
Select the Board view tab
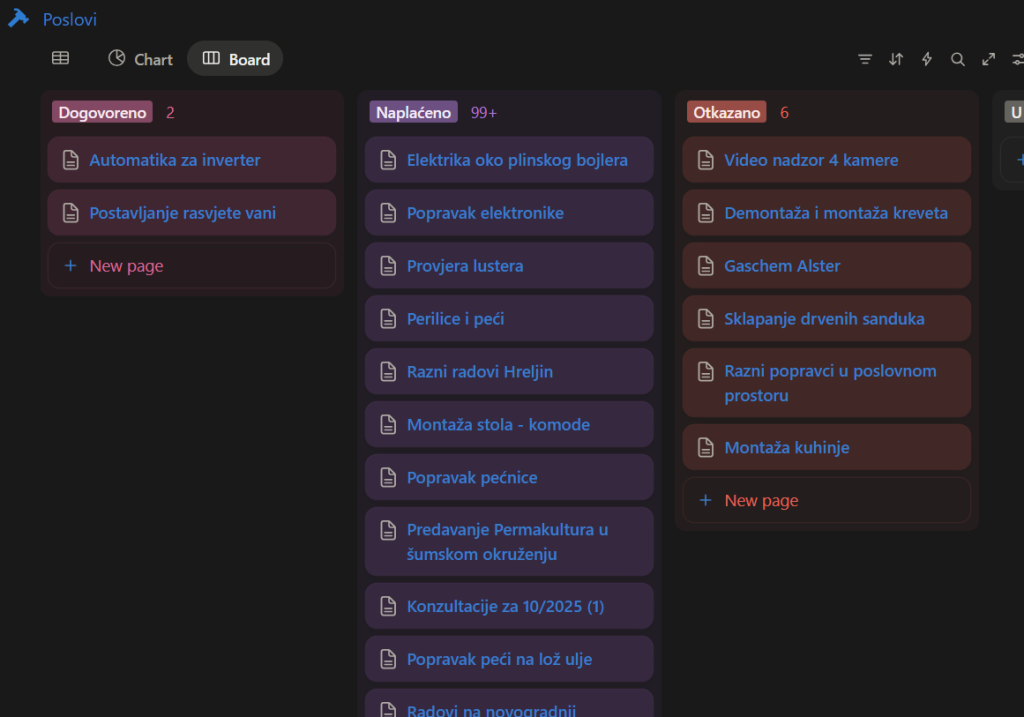click(x=236, y=59)
